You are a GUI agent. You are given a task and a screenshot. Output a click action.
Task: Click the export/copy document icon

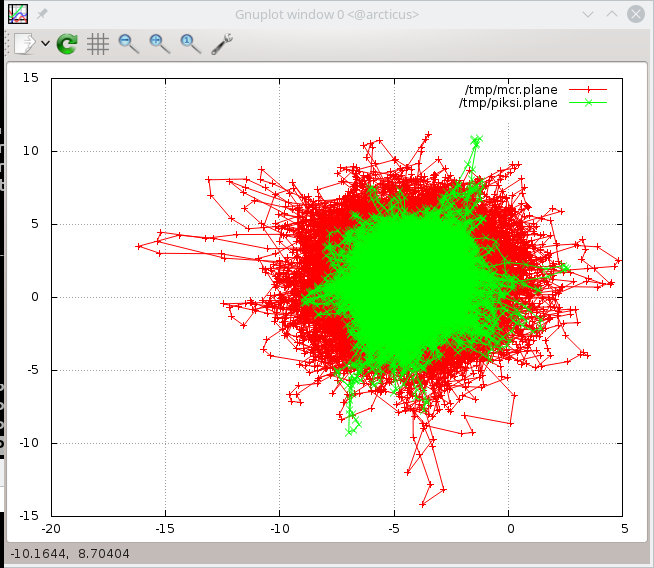[x=24, y=44]
